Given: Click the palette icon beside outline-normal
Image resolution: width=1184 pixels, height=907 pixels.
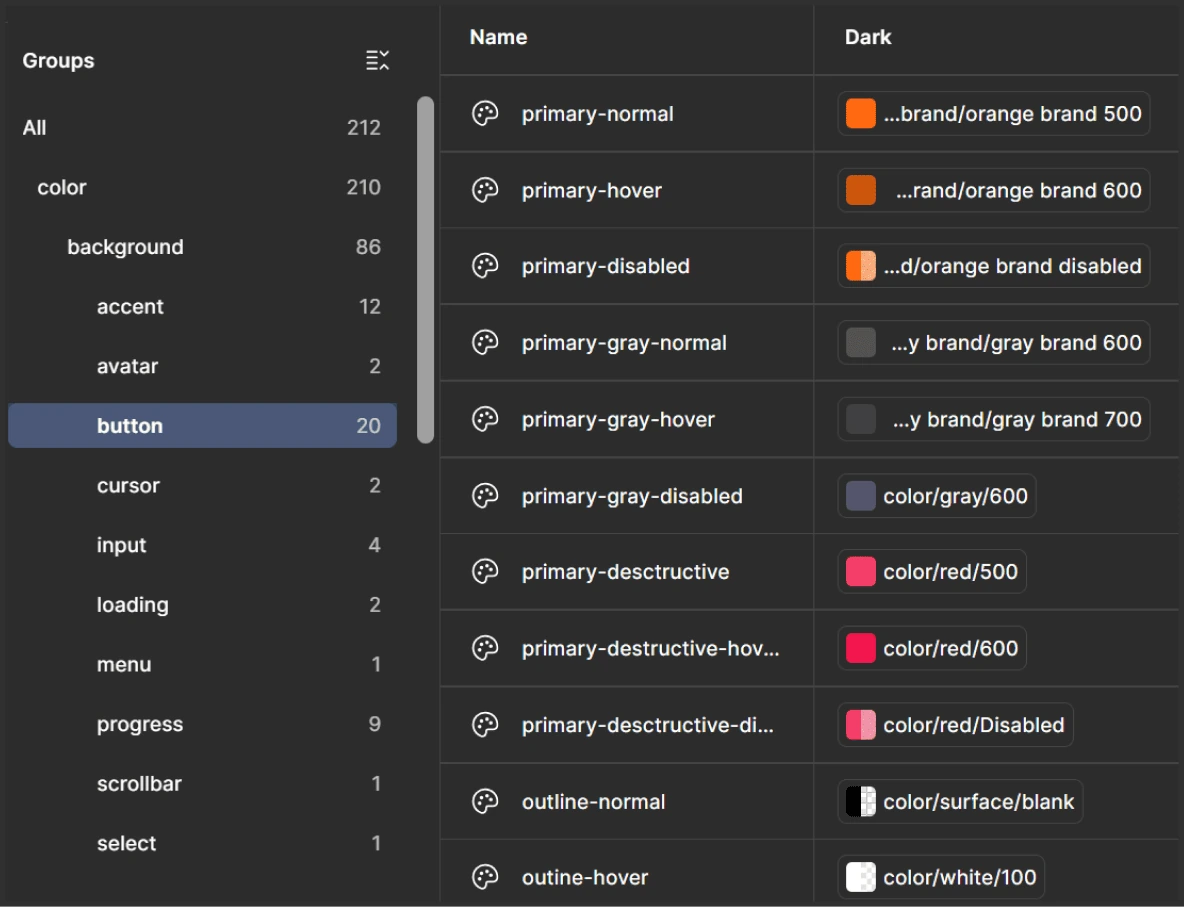Looking at the screenshot, I should (485, 801).
